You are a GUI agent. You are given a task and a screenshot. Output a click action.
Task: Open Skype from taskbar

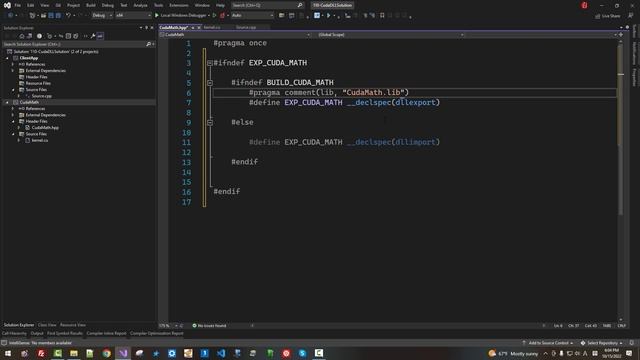(x=302, y=353)
